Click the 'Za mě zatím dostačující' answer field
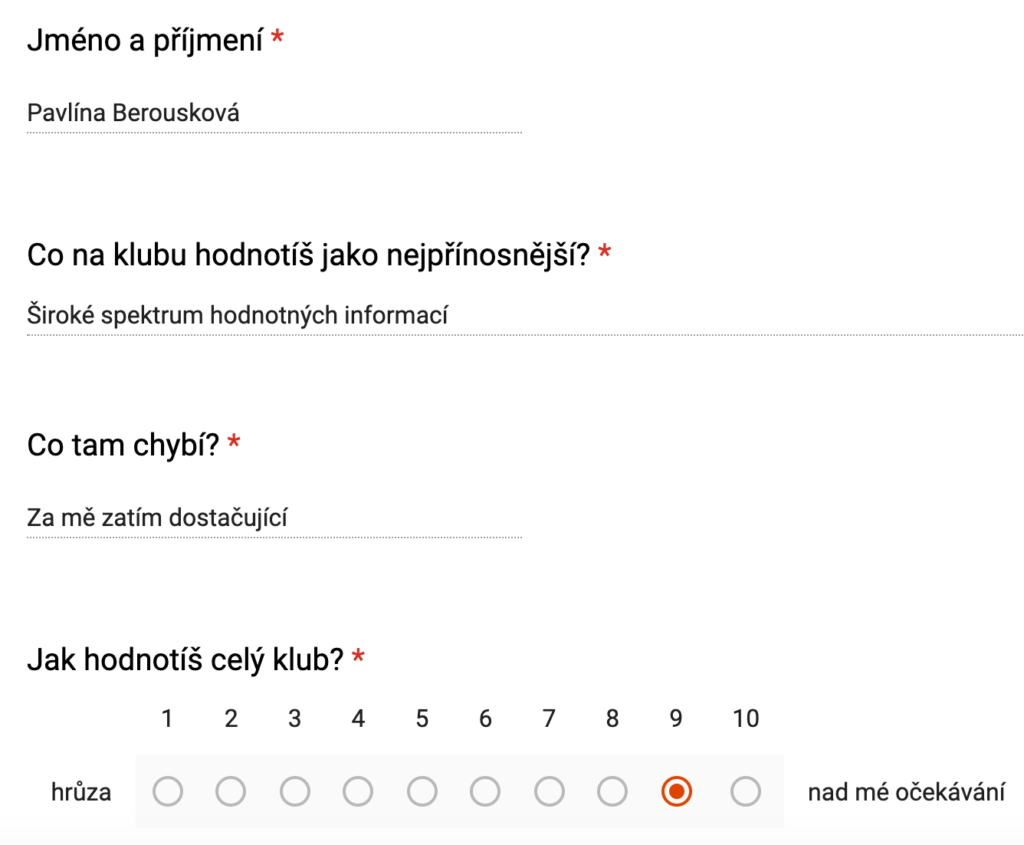 pos(274,518)
